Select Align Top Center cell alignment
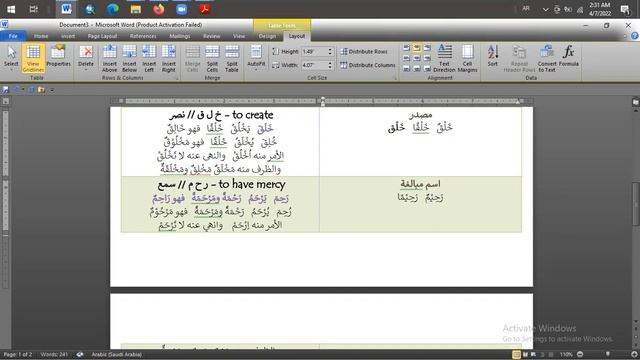The image size is (640, 360). tap(417, 48)
